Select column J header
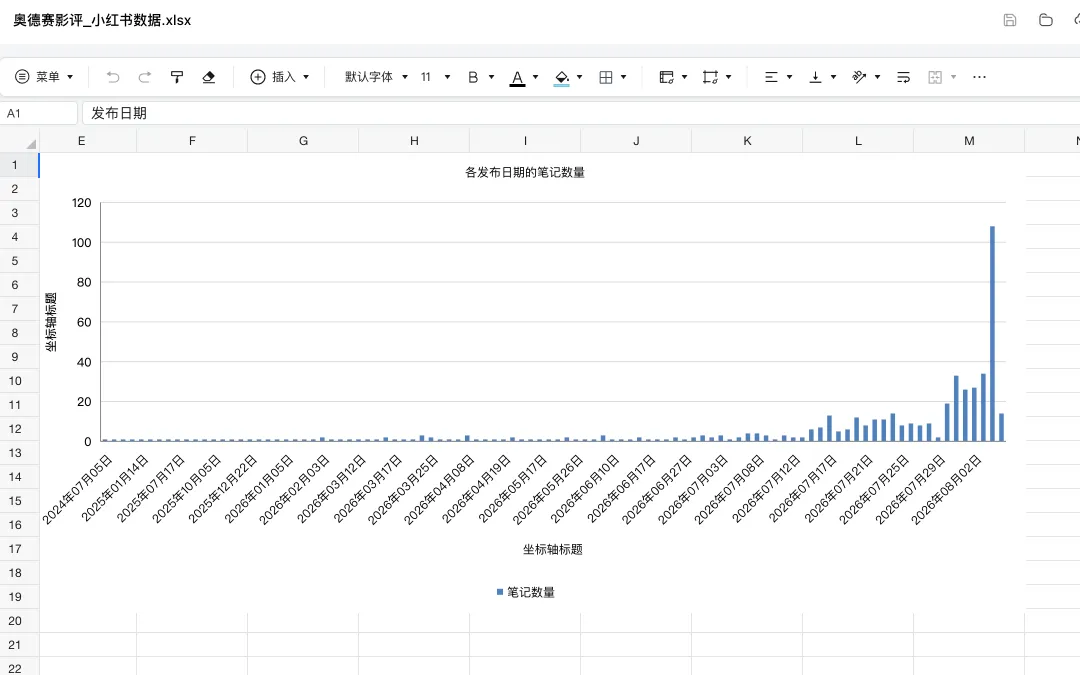The width and height of the screenshot is (1080, 675). pyautogui.click(x=636, y=141)
